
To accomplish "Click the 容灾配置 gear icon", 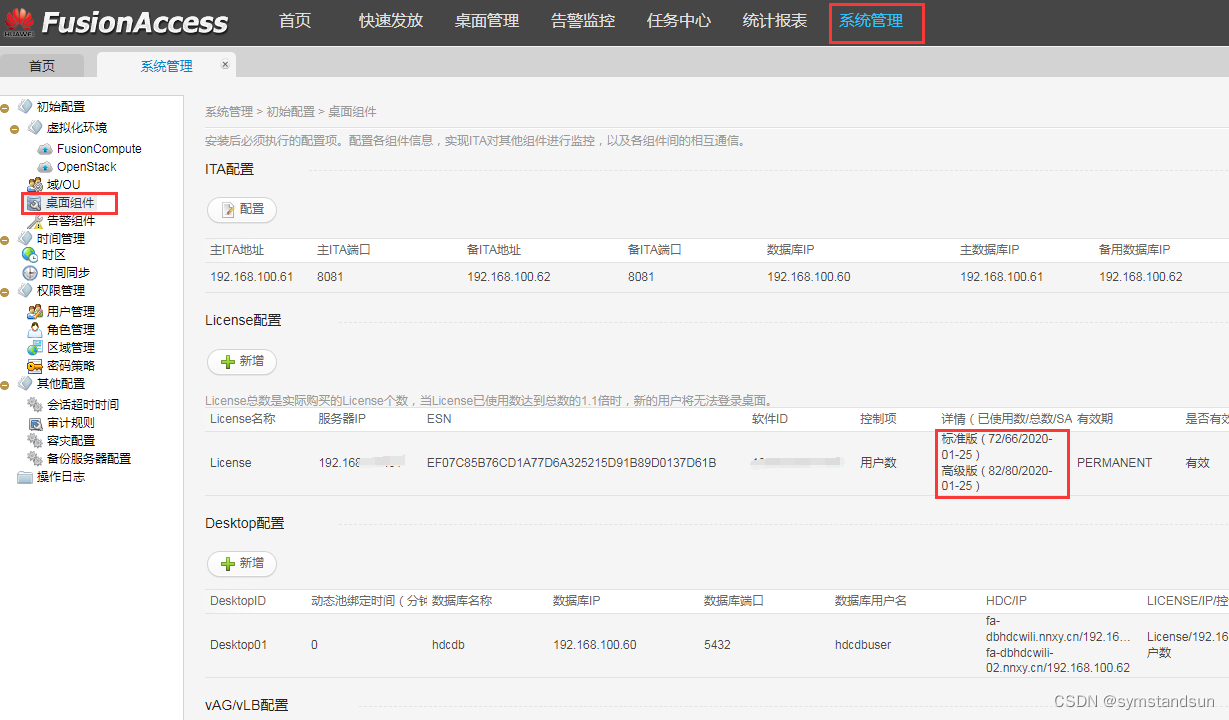I will tap(35, 441).
